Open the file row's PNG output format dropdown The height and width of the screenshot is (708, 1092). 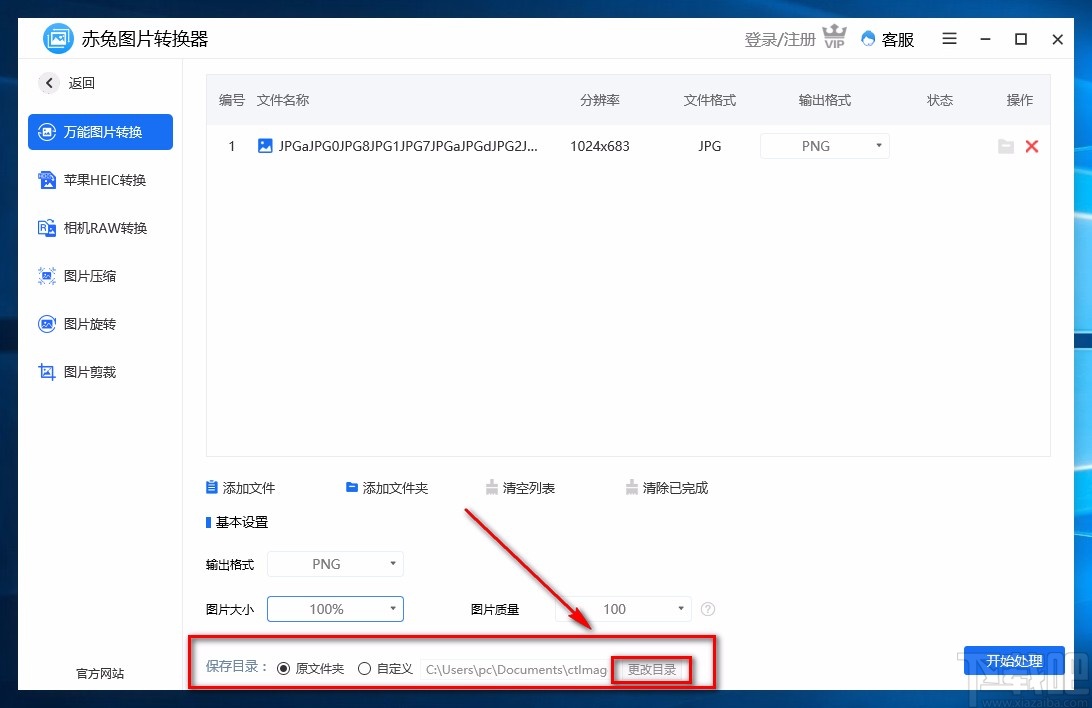pos(824,146)
